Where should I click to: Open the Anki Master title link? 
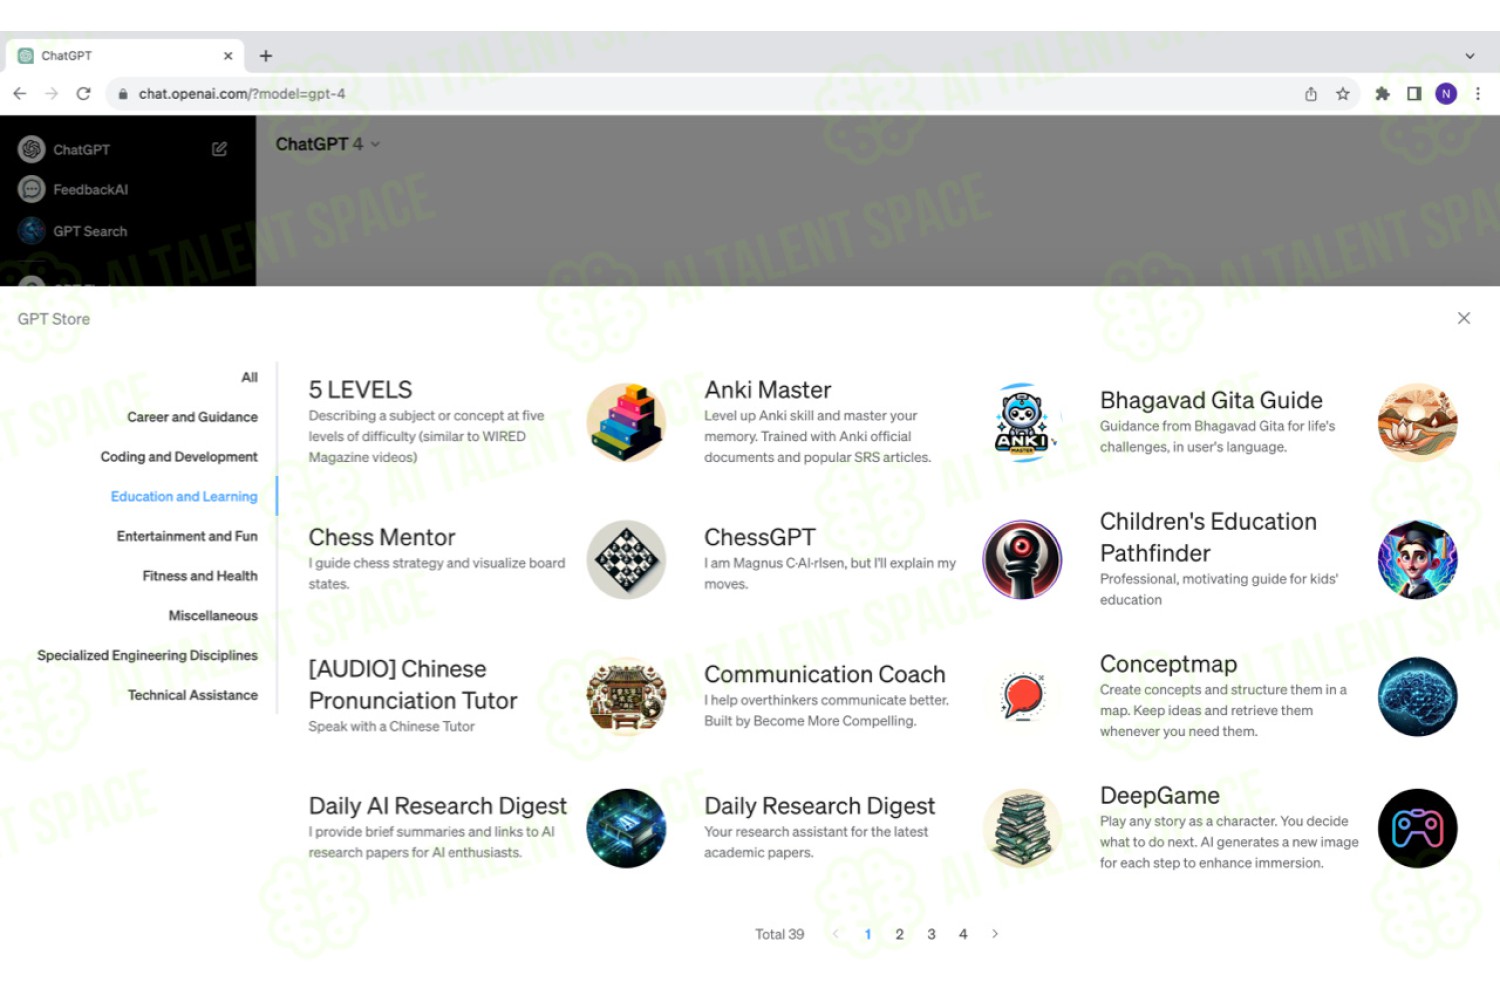[x=768, y=390]
